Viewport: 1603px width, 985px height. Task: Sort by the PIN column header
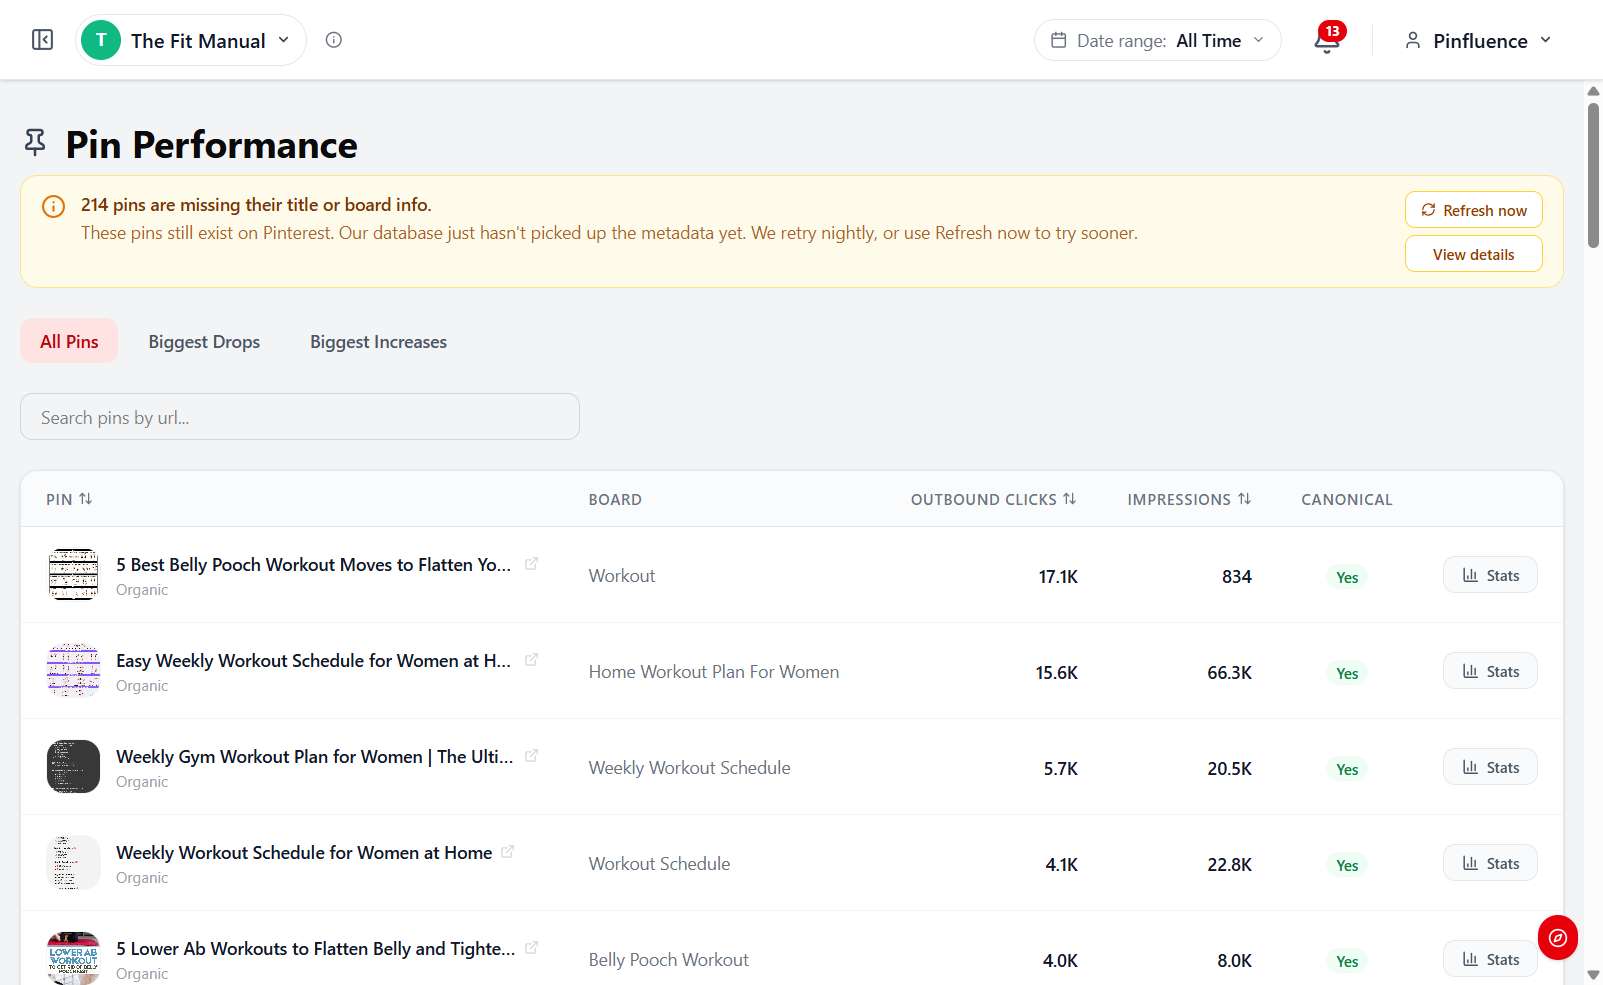point(69,499)
